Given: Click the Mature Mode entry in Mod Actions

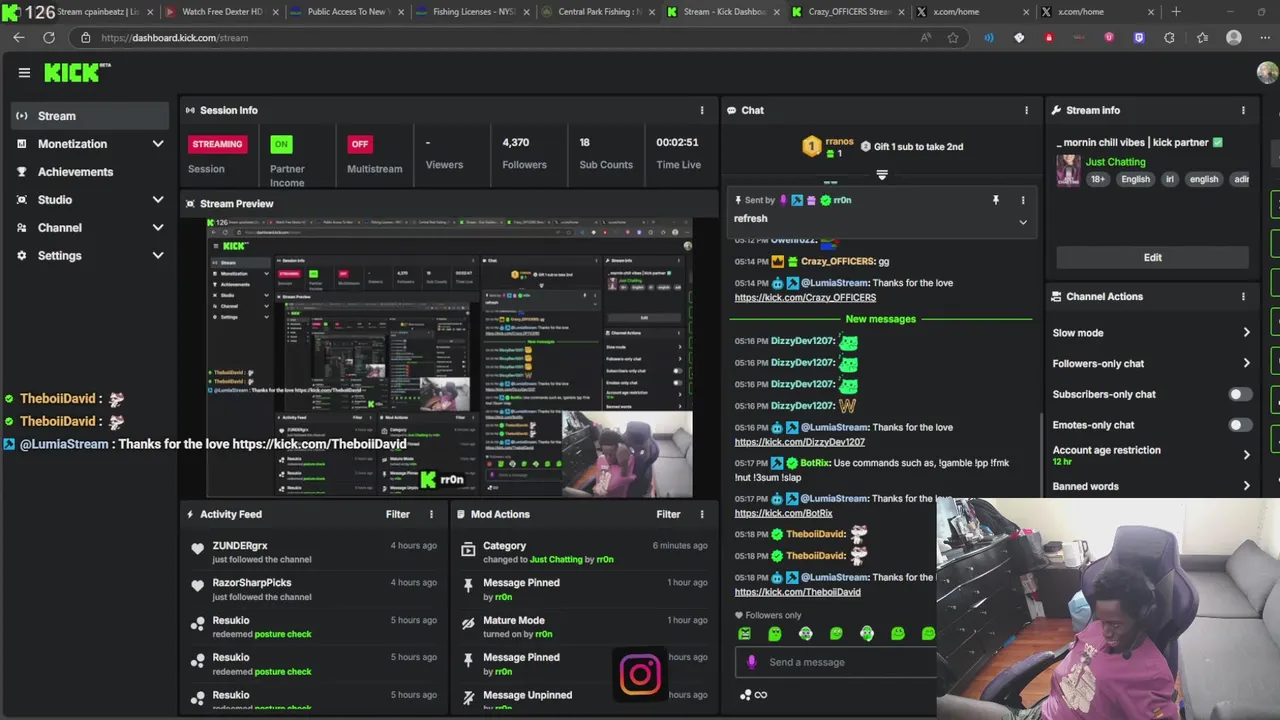Looking at the screenshot, I should pyautogui.click(x=584, y=626).
